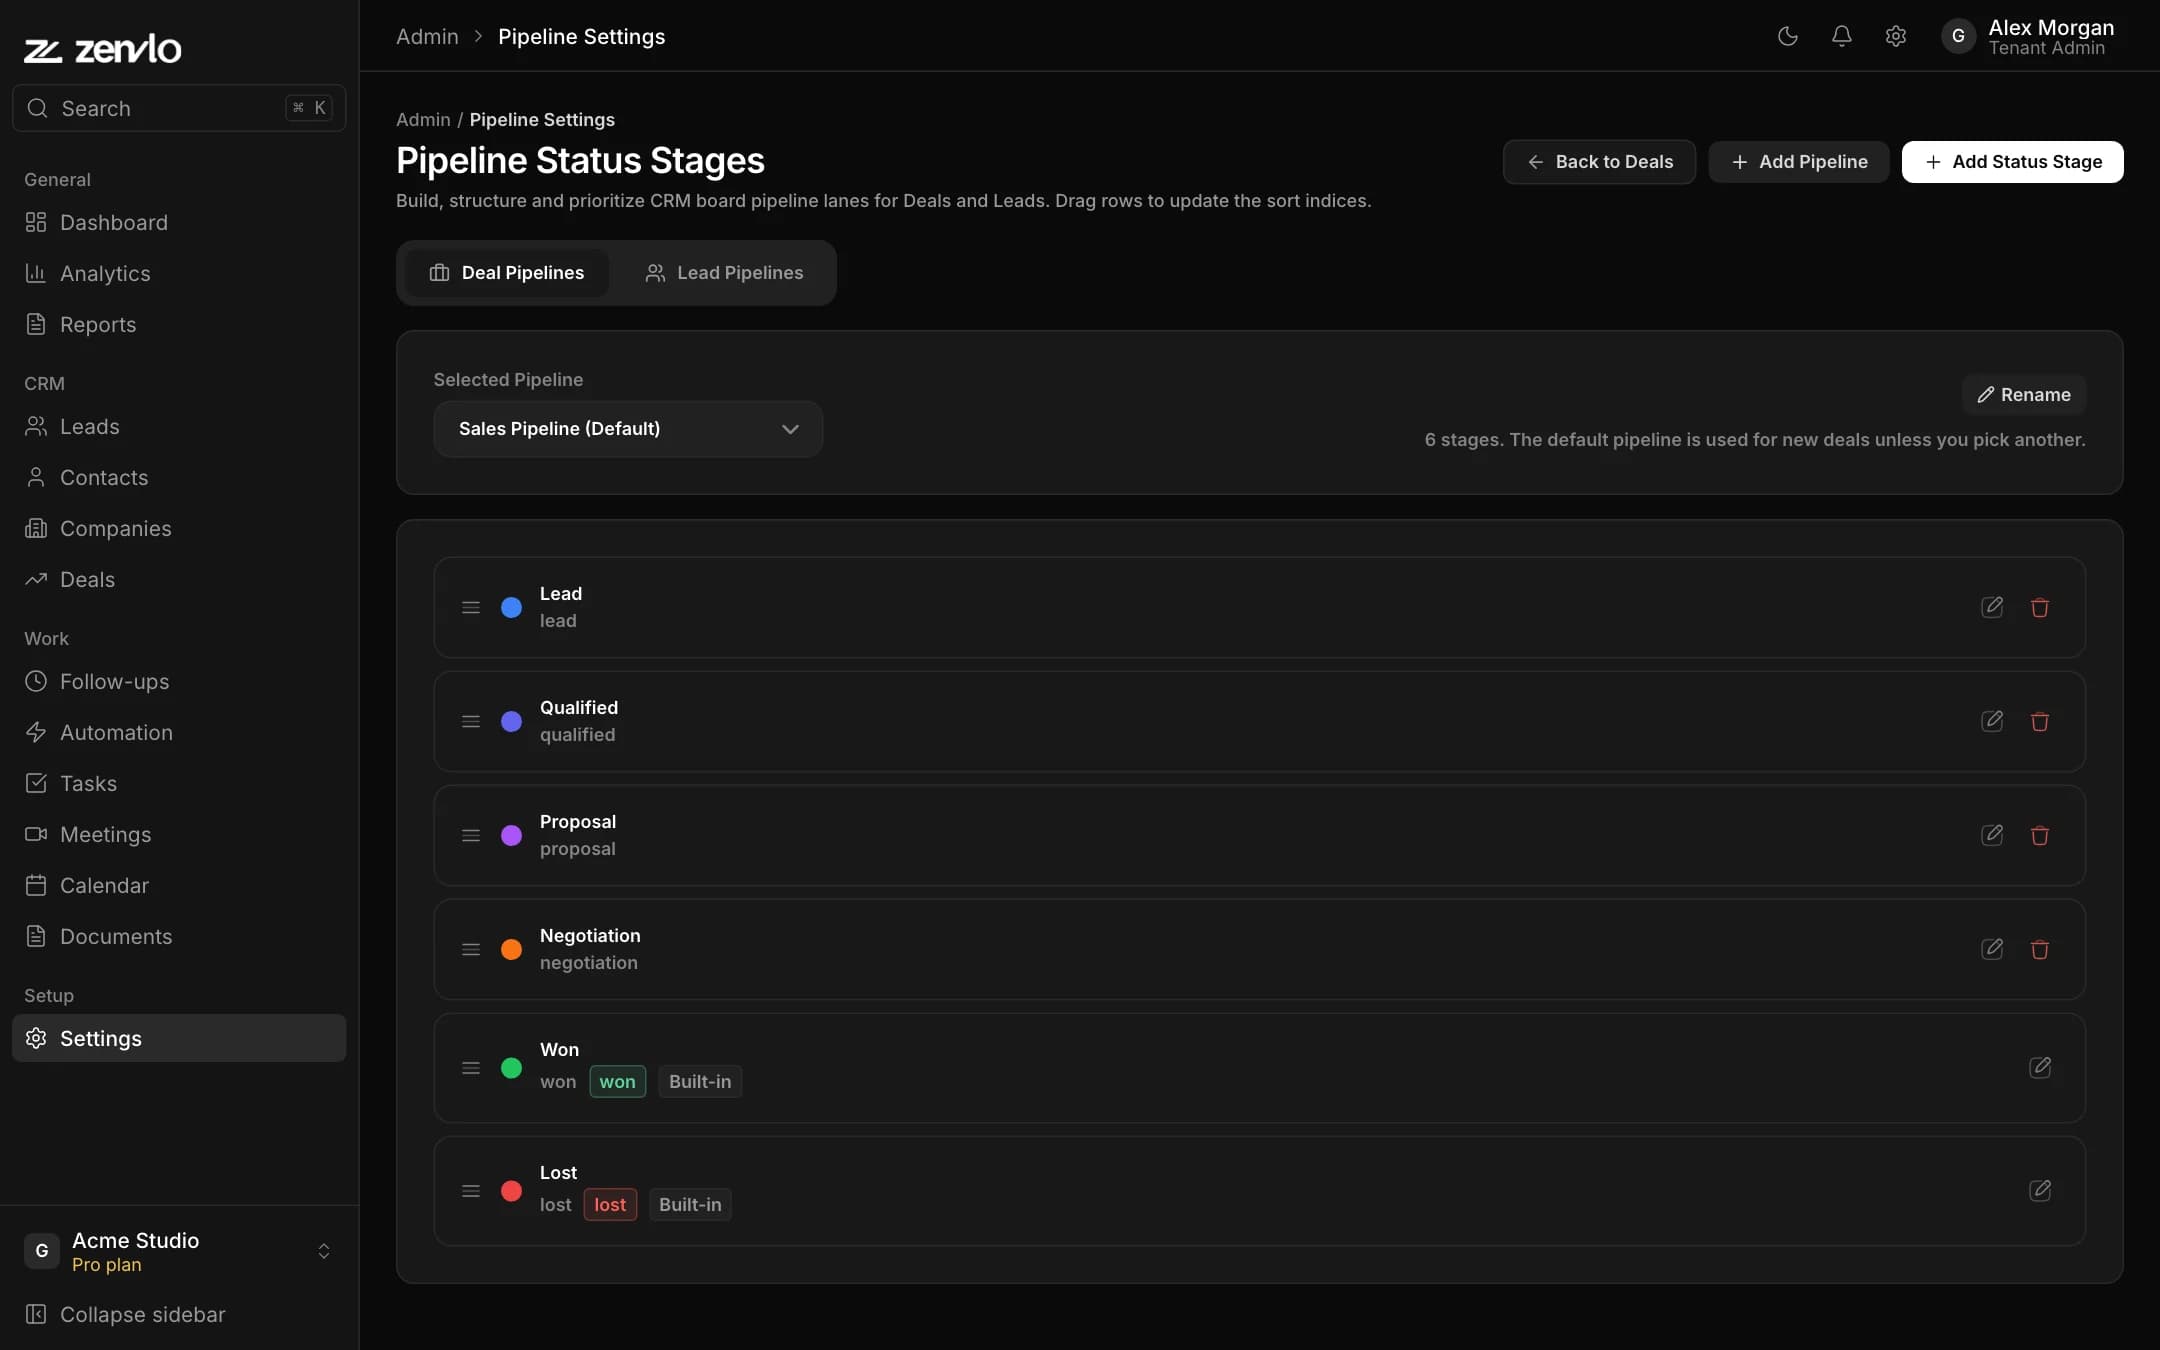Viewport: 2160px width, 1350px height.
Task: Click Add Status Stage button
Action: pos(2013,162)
